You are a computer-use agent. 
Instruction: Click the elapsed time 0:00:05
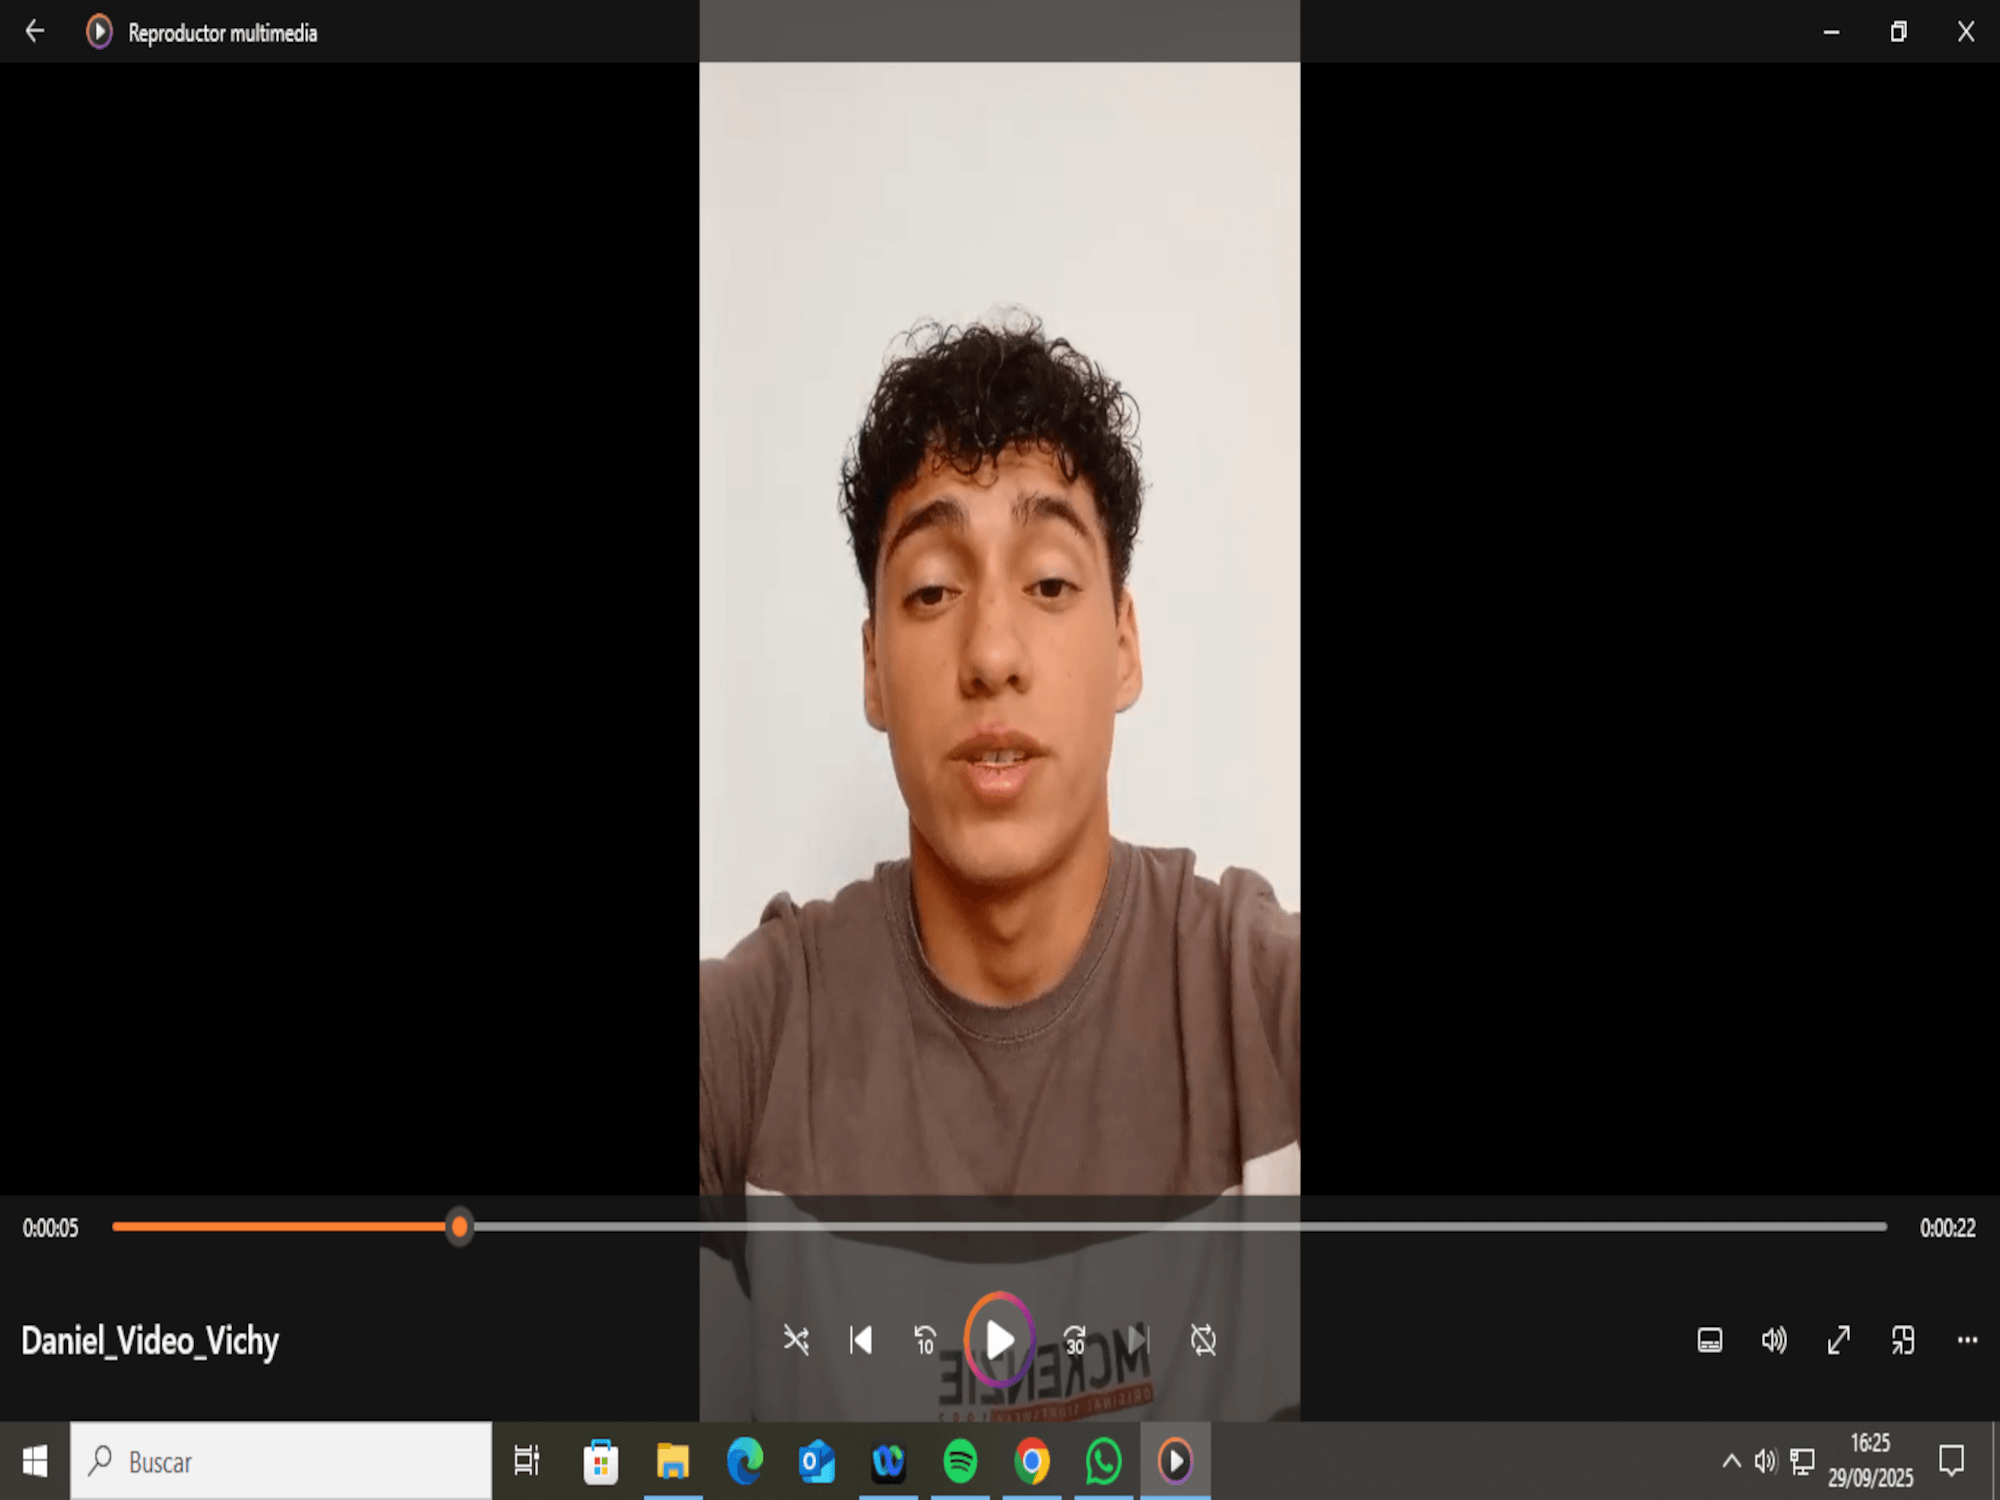[51, 1228]
